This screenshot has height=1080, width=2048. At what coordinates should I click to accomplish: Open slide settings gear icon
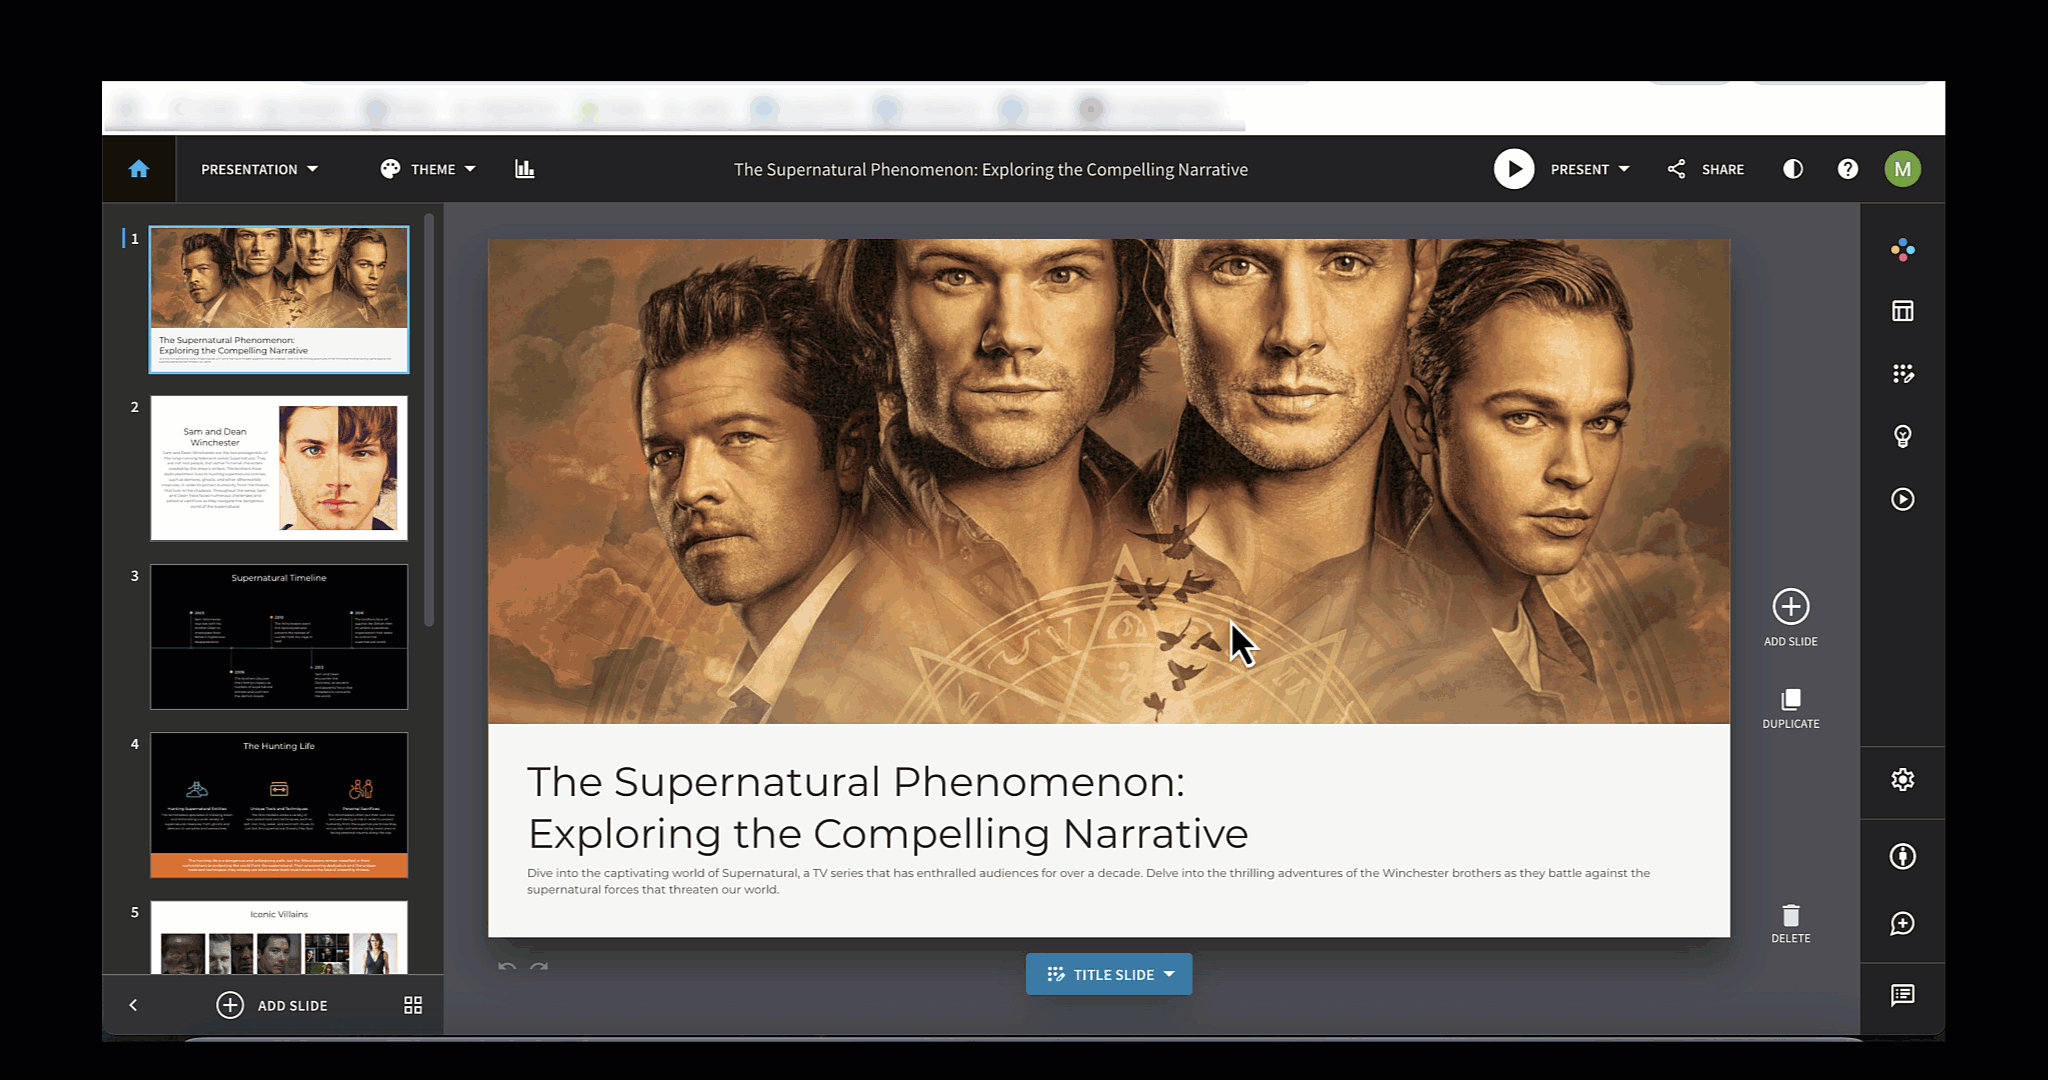1903,779
